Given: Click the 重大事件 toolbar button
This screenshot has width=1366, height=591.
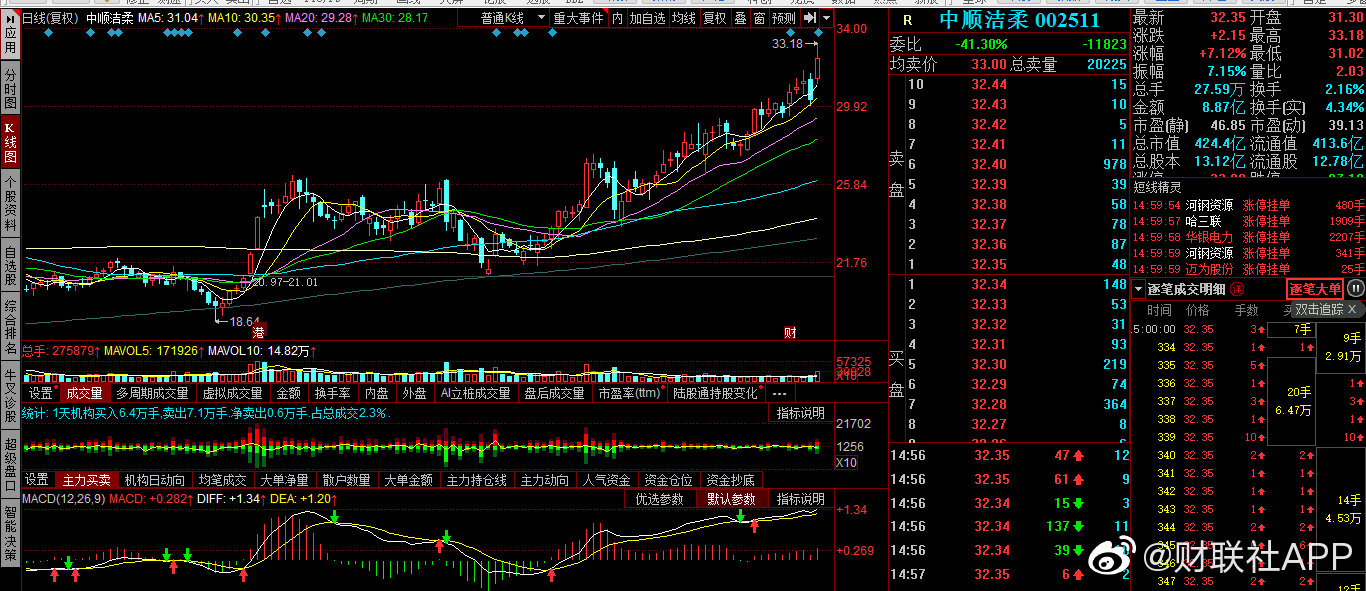Looking at the screenshot, I should coord(578,18).
